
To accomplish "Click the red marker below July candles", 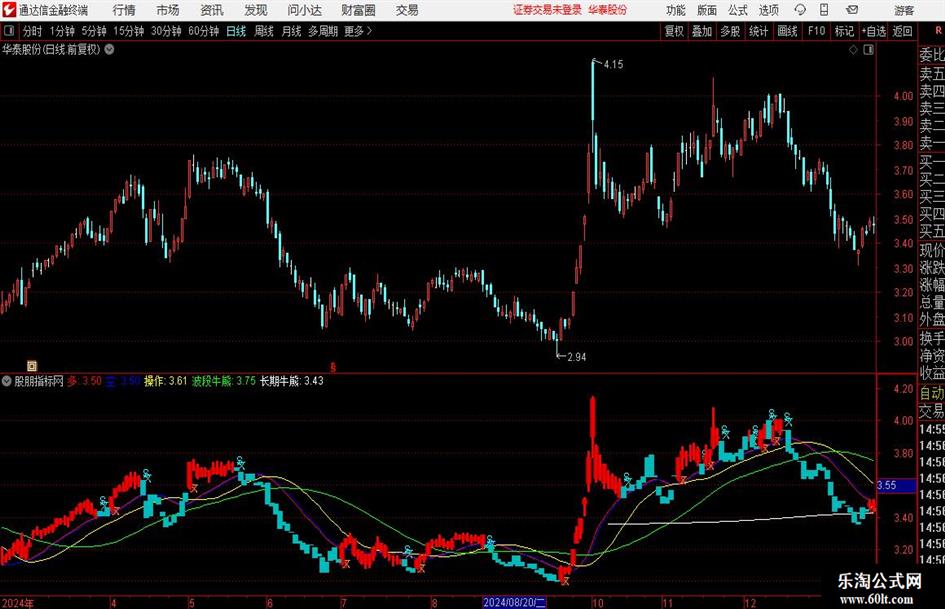I will point(333,366).
